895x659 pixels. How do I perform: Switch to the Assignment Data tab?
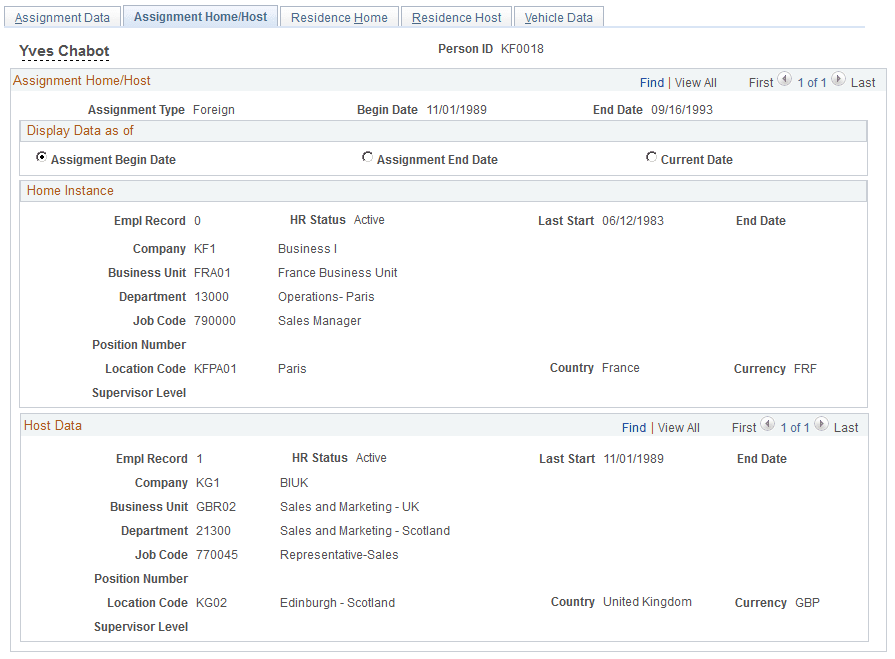[62, 16]
